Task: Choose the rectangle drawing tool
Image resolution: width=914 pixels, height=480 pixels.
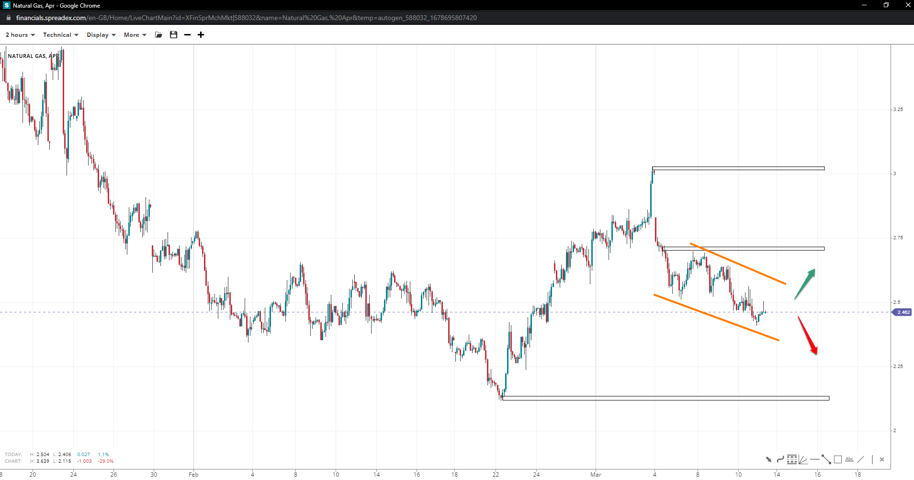Action: click(838, 460)
